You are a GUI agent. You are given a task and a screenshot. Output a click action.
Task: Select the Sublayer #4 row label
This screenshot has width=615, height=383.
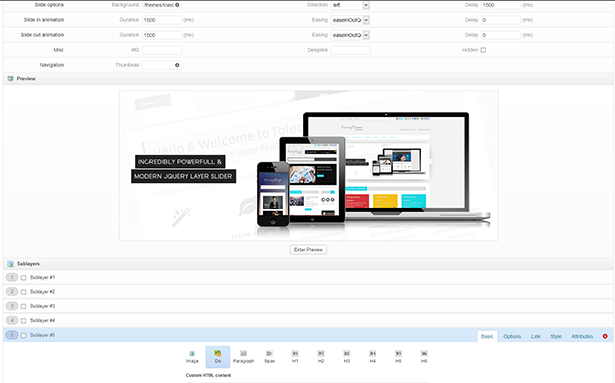[x=42, y=320]
